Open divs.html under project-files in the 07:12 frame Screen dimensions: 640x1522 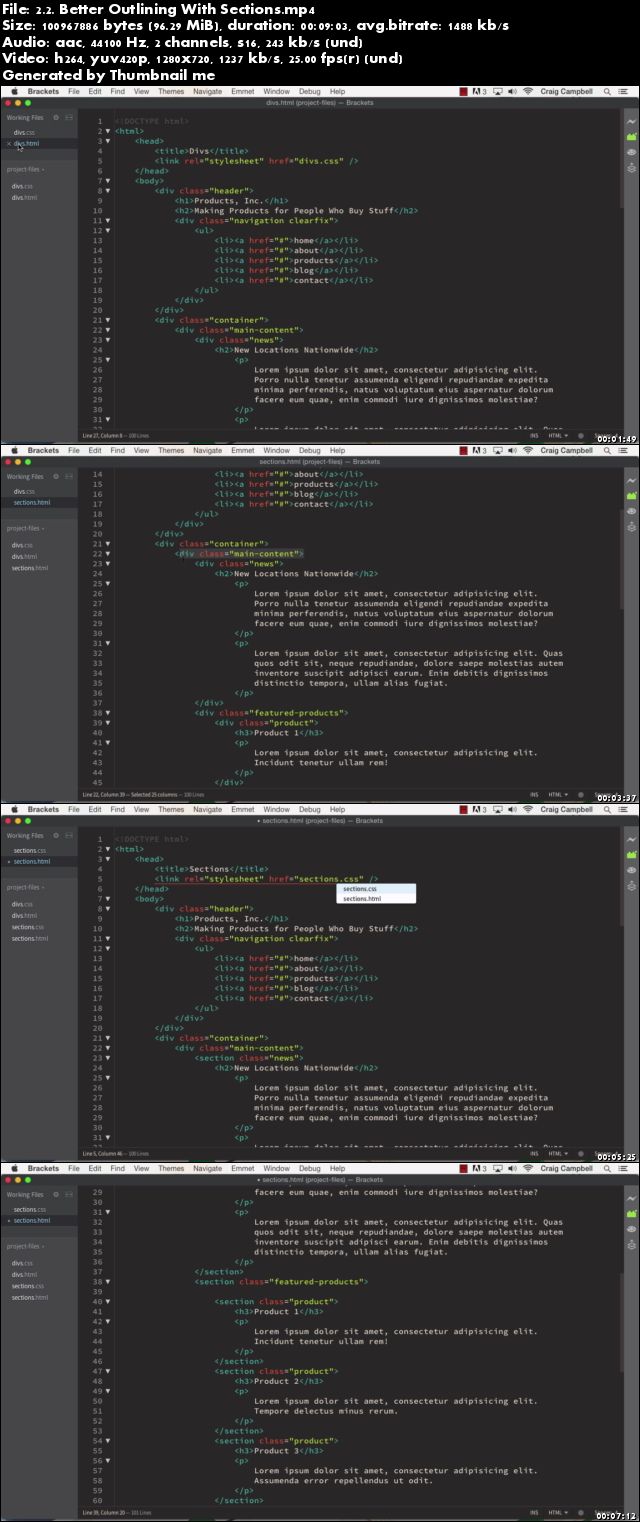click(x=24, y=1274)
